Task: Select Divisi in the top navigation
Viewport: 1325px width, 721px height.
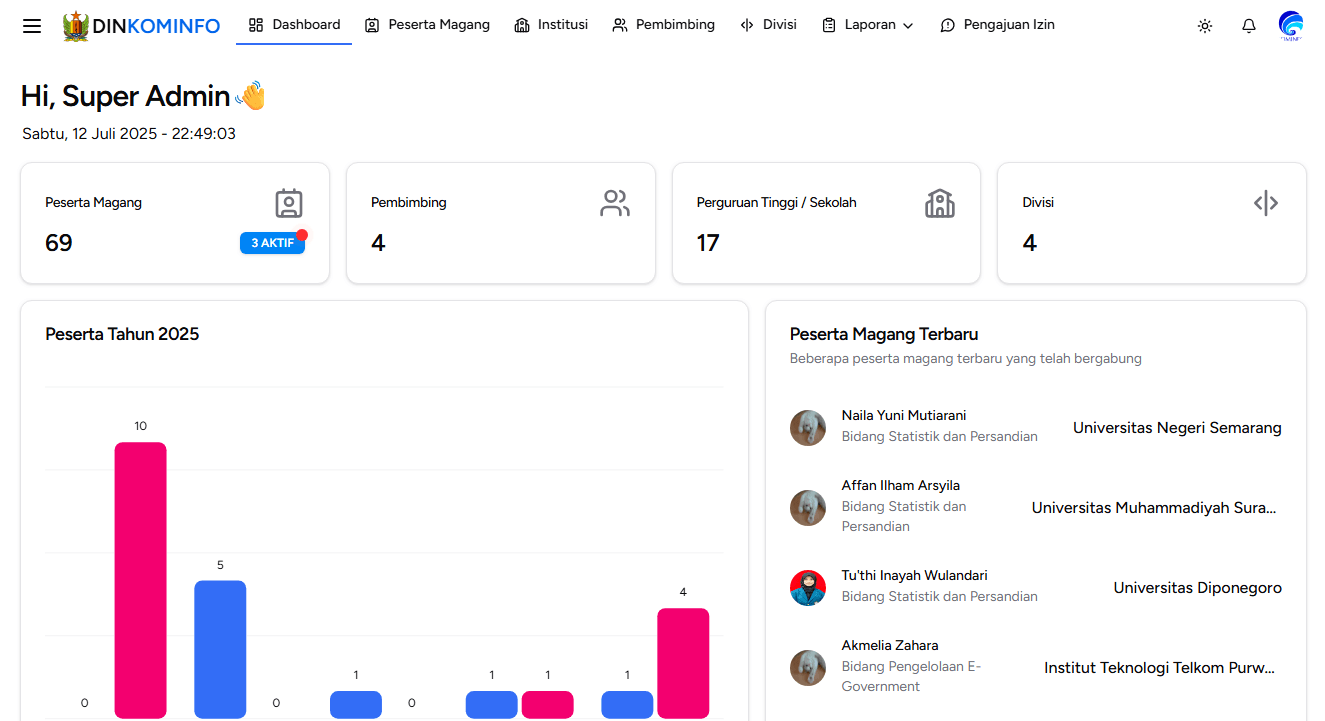Action: [768, 25]
